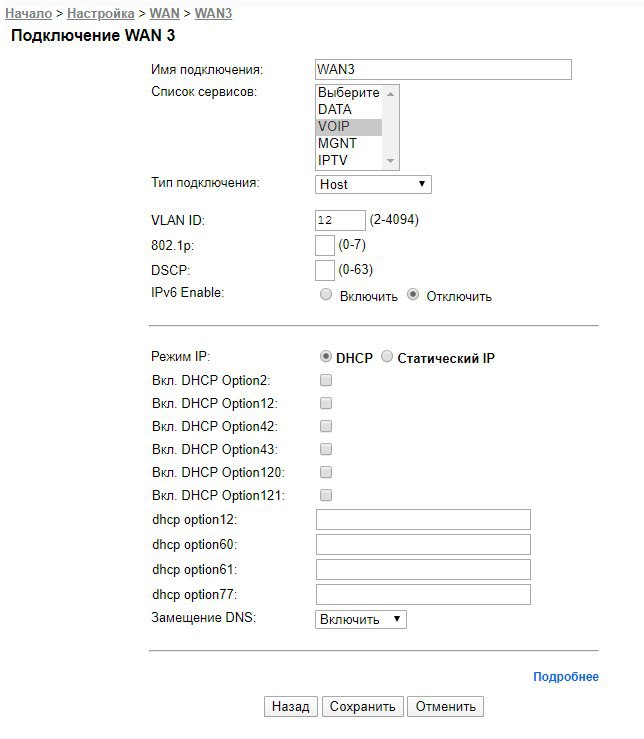Enable IPv6 with the Включить radio
This screenshot has height=739, width=644.
point(325,295)
